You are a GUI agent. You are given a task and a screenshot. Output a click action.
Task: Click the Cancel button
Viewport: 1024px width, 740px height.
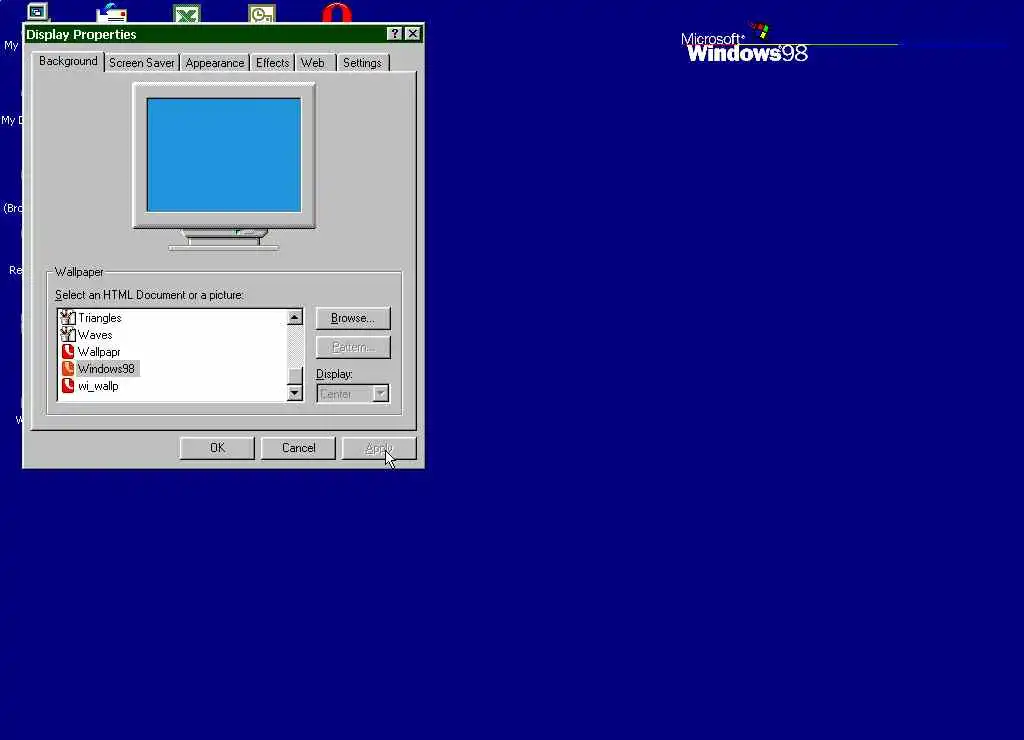(298, 448)
